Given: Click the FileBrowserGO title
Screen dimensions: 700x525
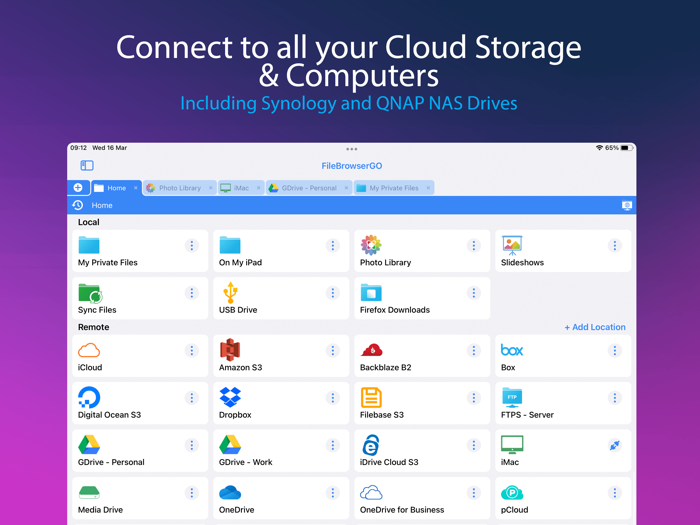Looking at the screenshot, I should click(352, 166).
